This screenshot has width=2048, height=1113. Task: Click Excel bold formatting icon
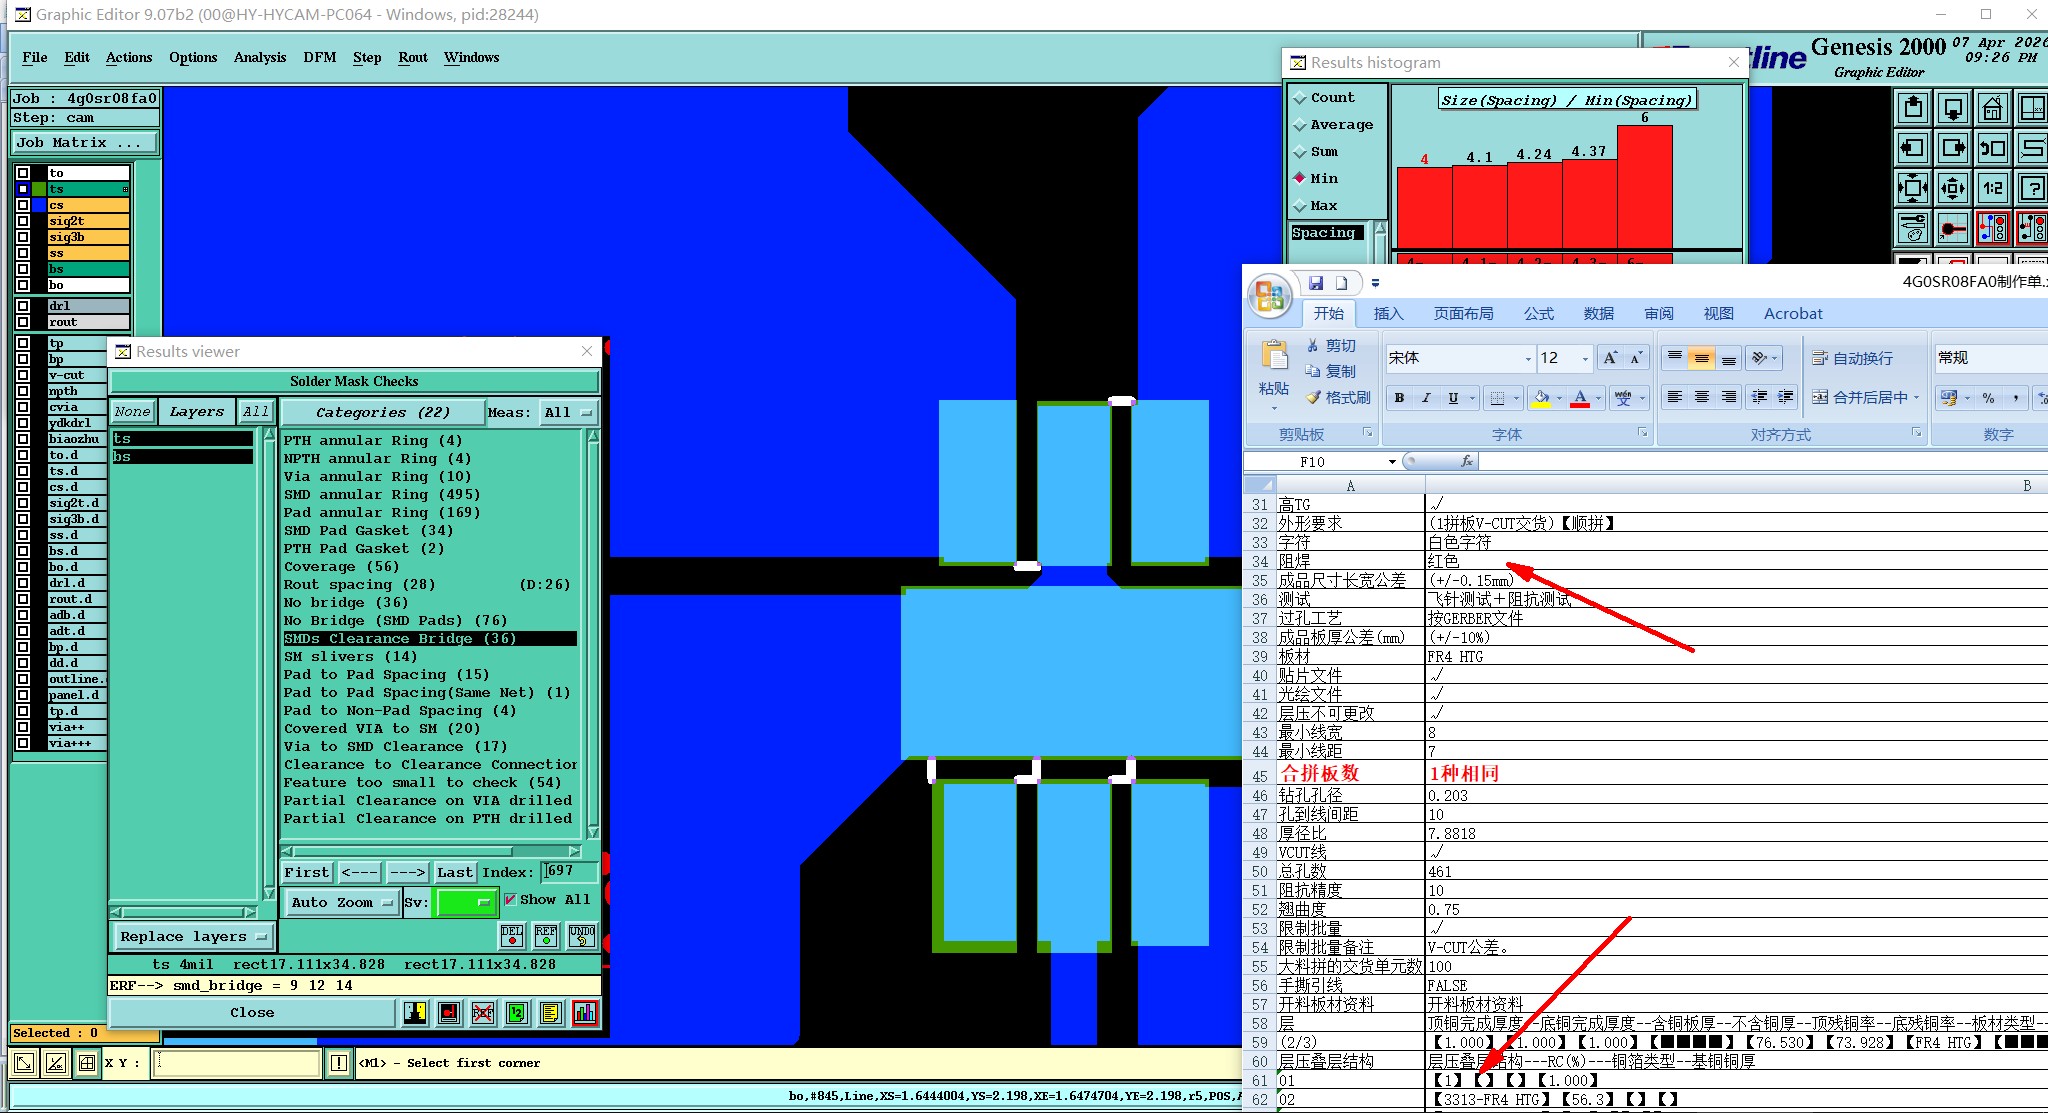click(x=1399, y=398)
